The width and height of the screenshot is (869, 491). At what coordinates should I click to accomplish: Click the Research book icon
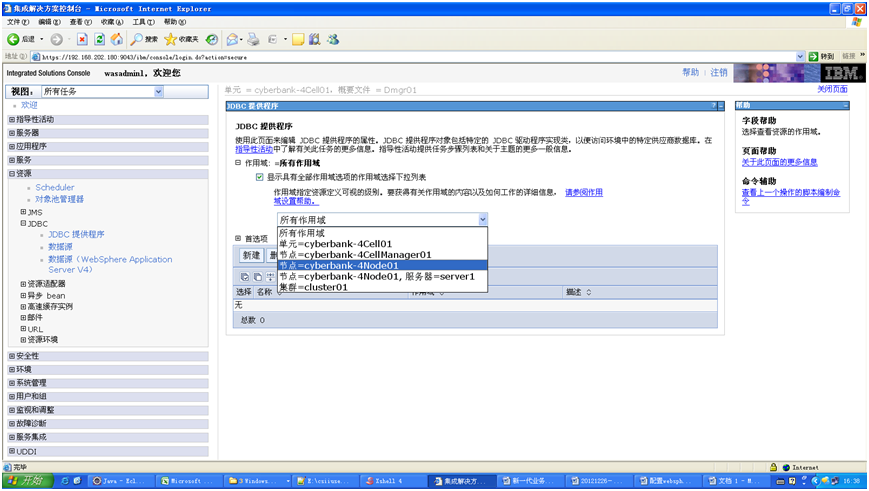pyautogui.click(x=315, y=39)
